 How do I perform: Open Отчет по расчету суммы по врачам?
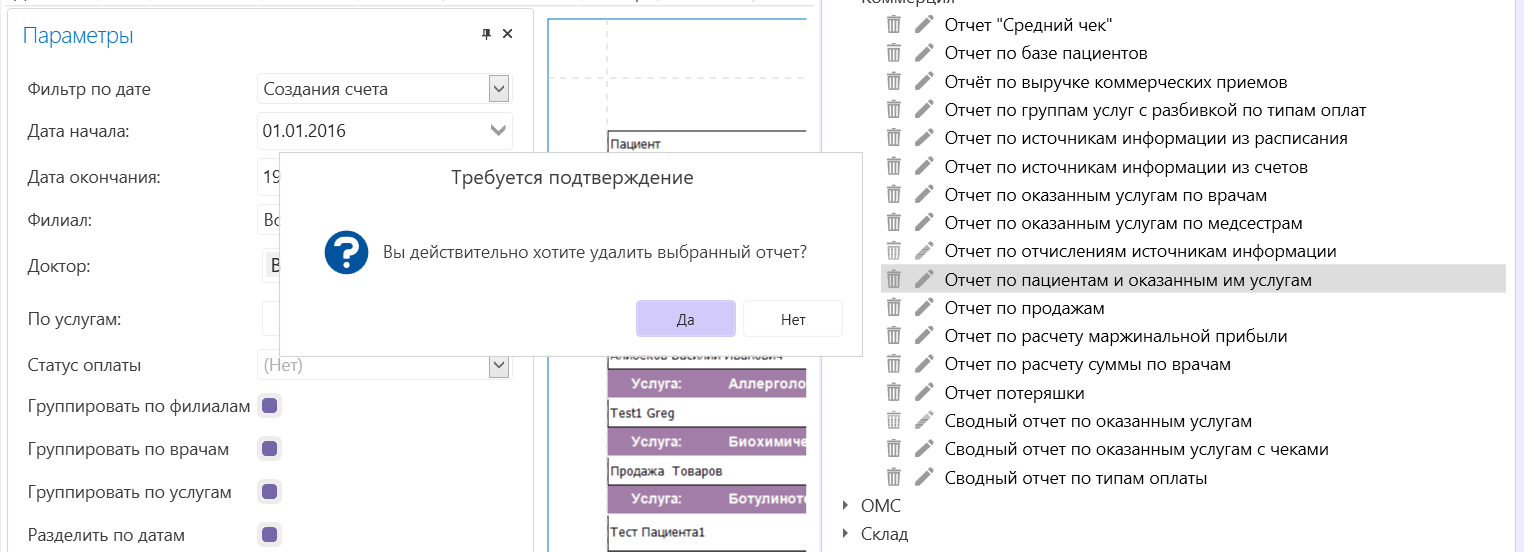pos(1087,364)
